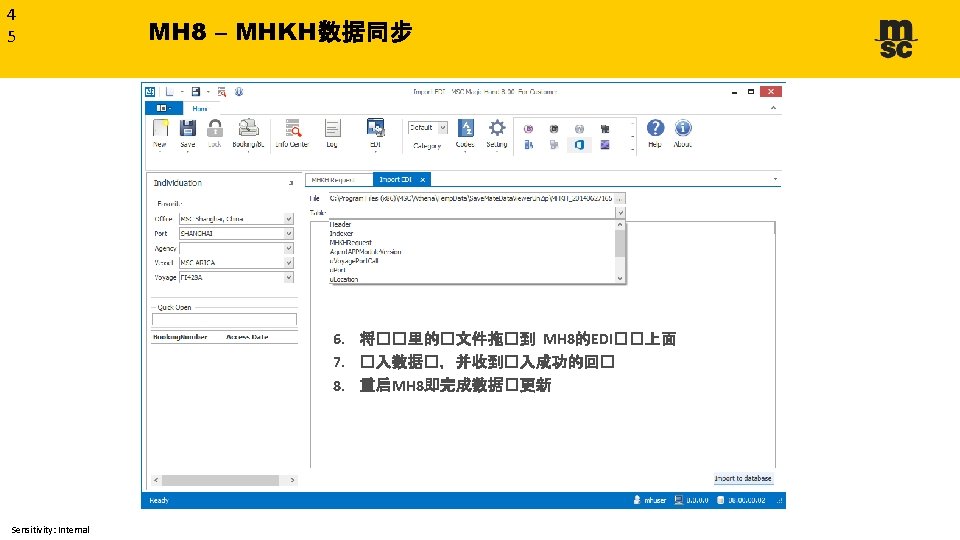Sort by Access Date column header
Image resolution: width=960 pixels, height=540 pixels.
[x=247, y=337]
